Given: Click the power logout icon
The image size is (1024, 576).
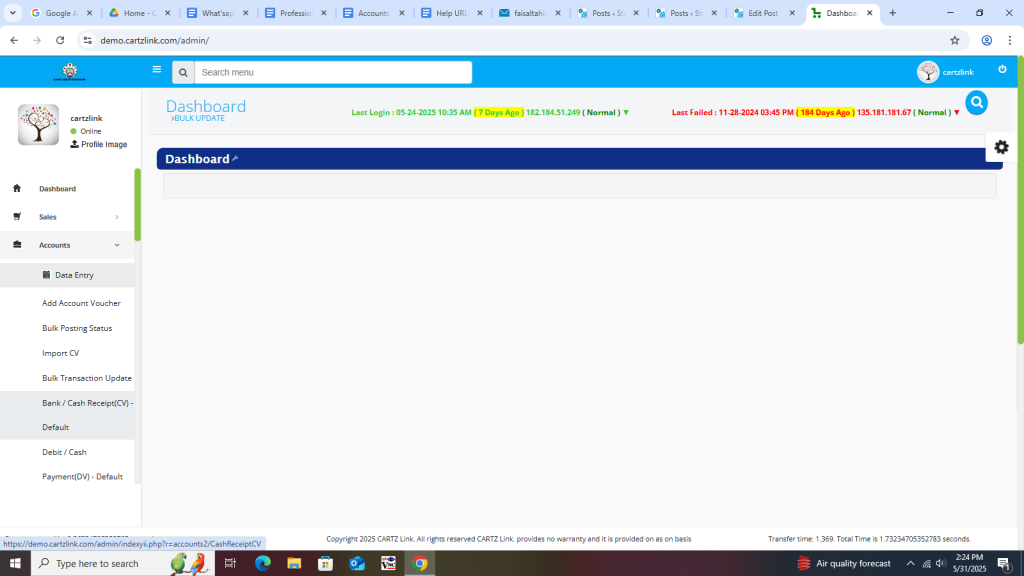Looking at the screenshot, I should coord(1002,70).
